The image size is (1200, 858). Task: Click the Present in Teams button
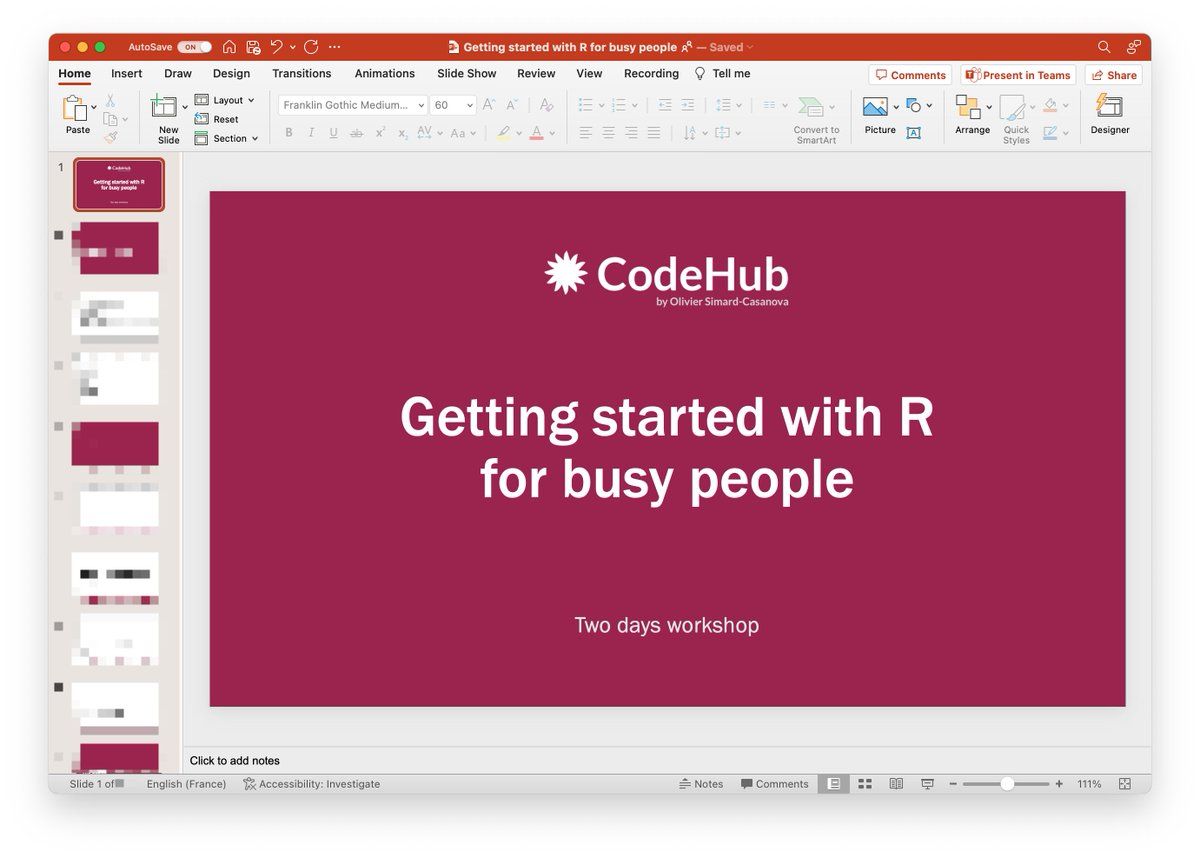pos(1017,75)
